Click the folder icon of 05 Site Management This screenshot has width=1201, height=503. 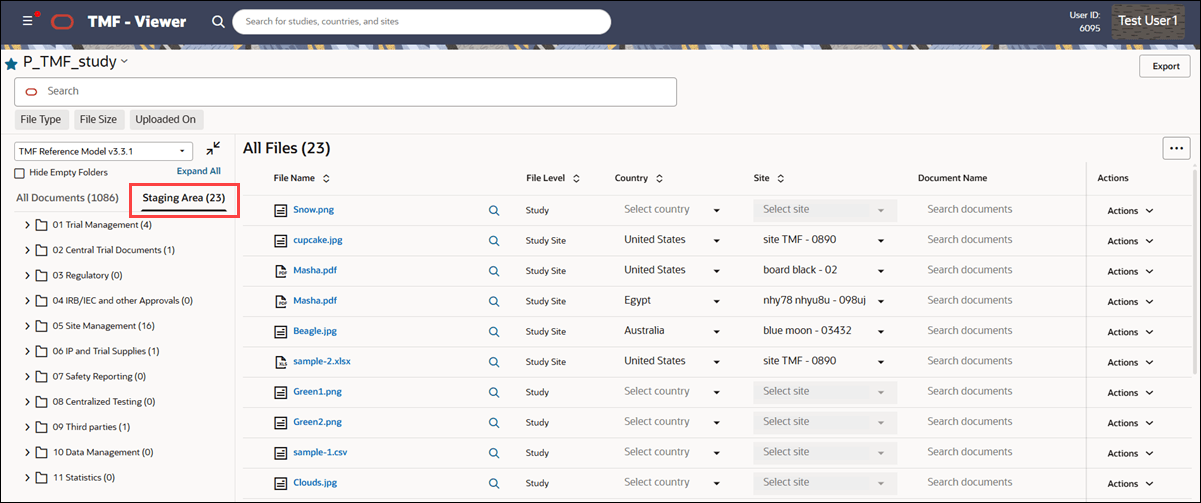[x=42, y=326]
